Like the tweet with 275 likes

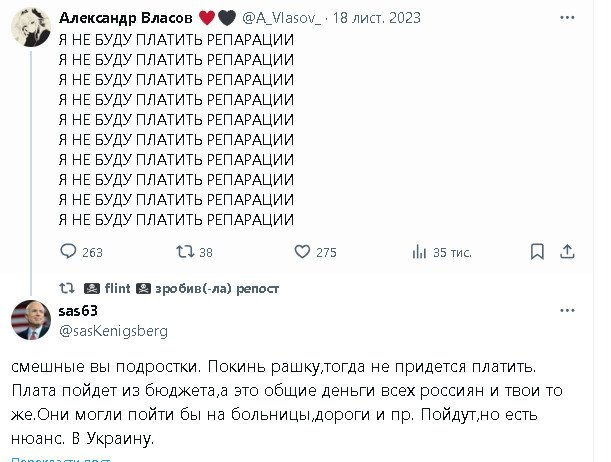click(300, 253)
